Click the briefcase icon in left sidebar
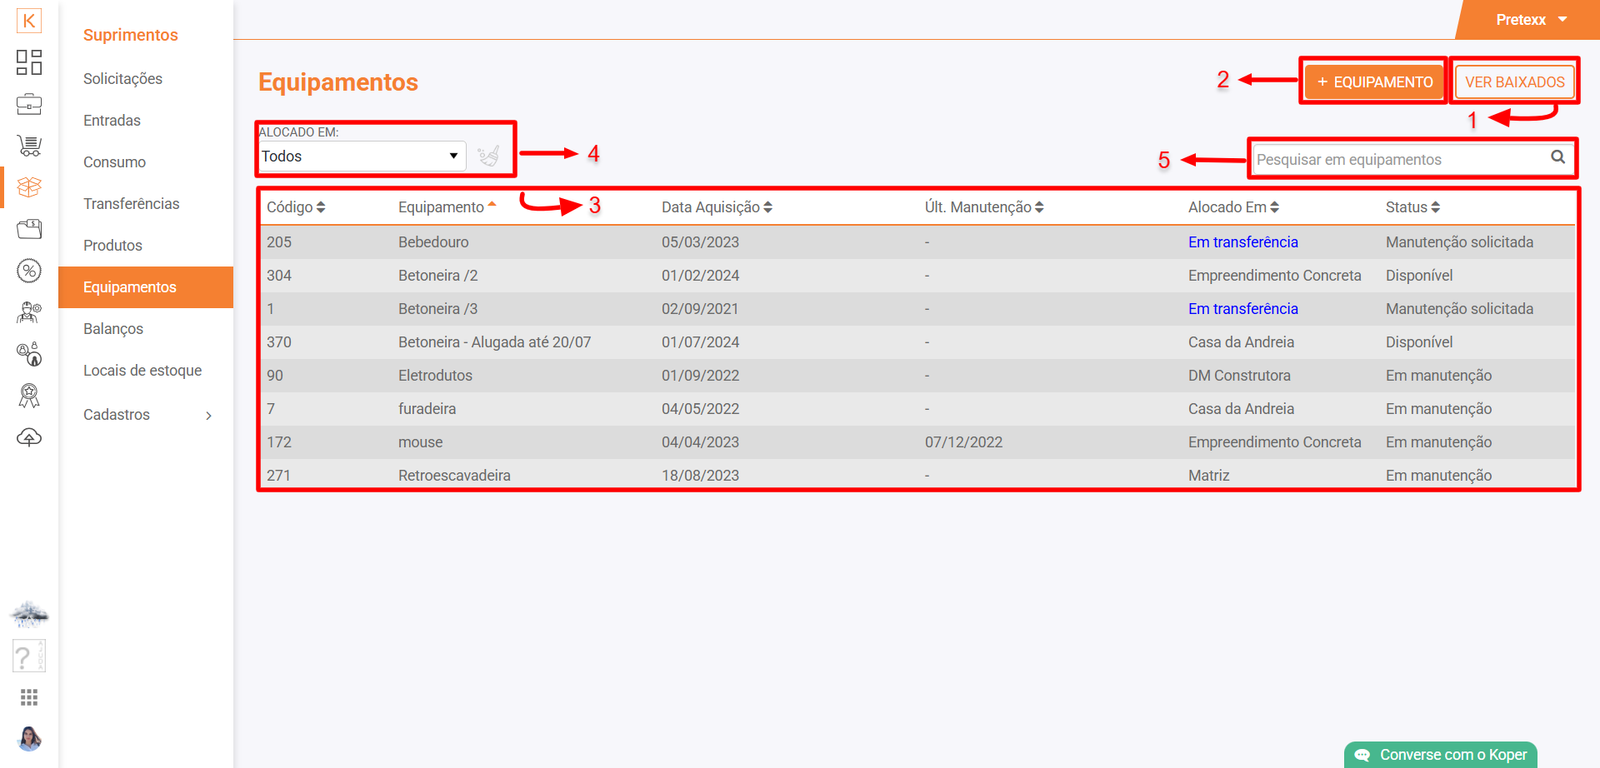This screenshot has height=768, width=1600. (x=29, y=104)
